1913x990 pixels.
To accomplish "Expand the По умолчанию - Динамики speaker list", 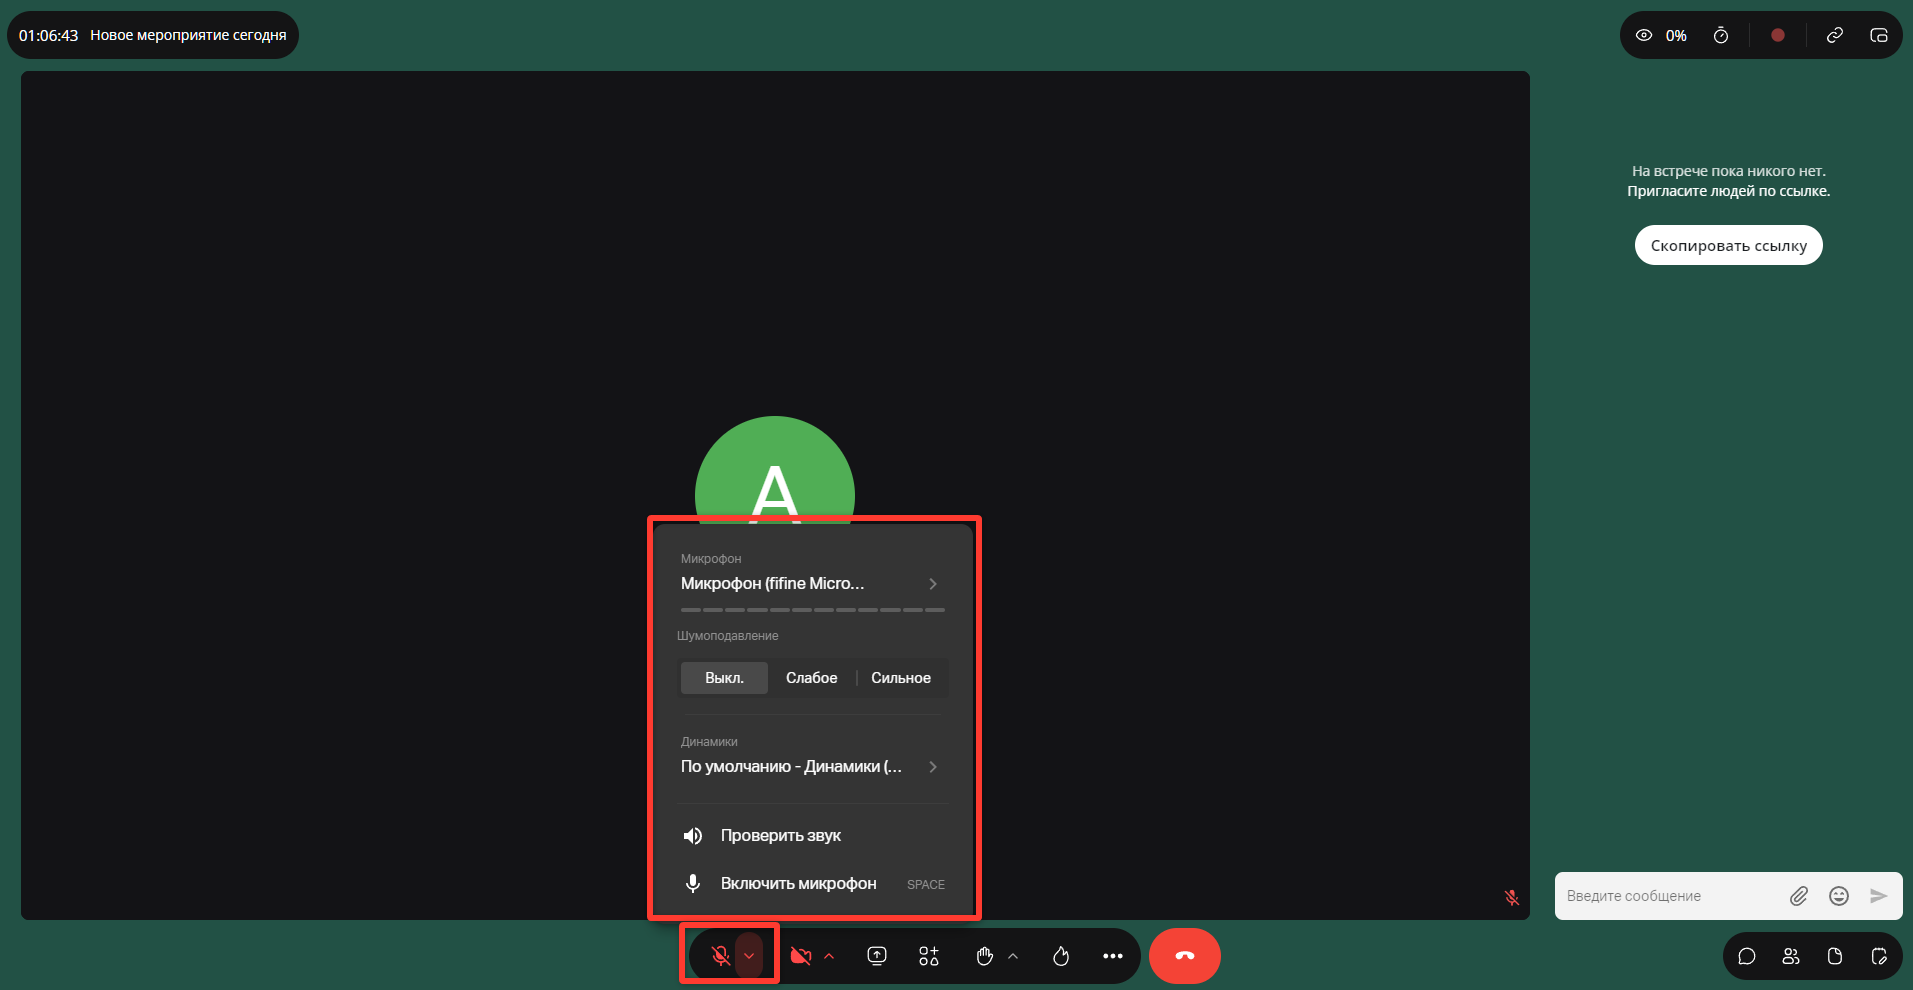I will 811,767.
